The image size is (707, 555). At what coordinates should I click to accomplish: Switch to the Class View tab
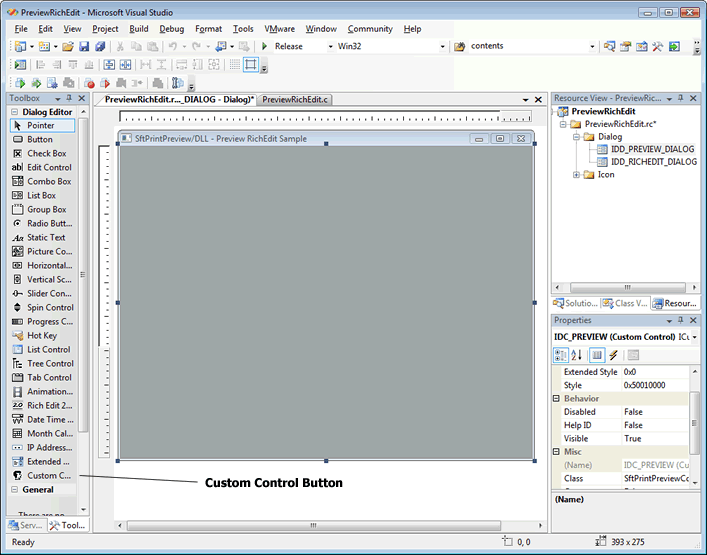(x=624, y=303)
